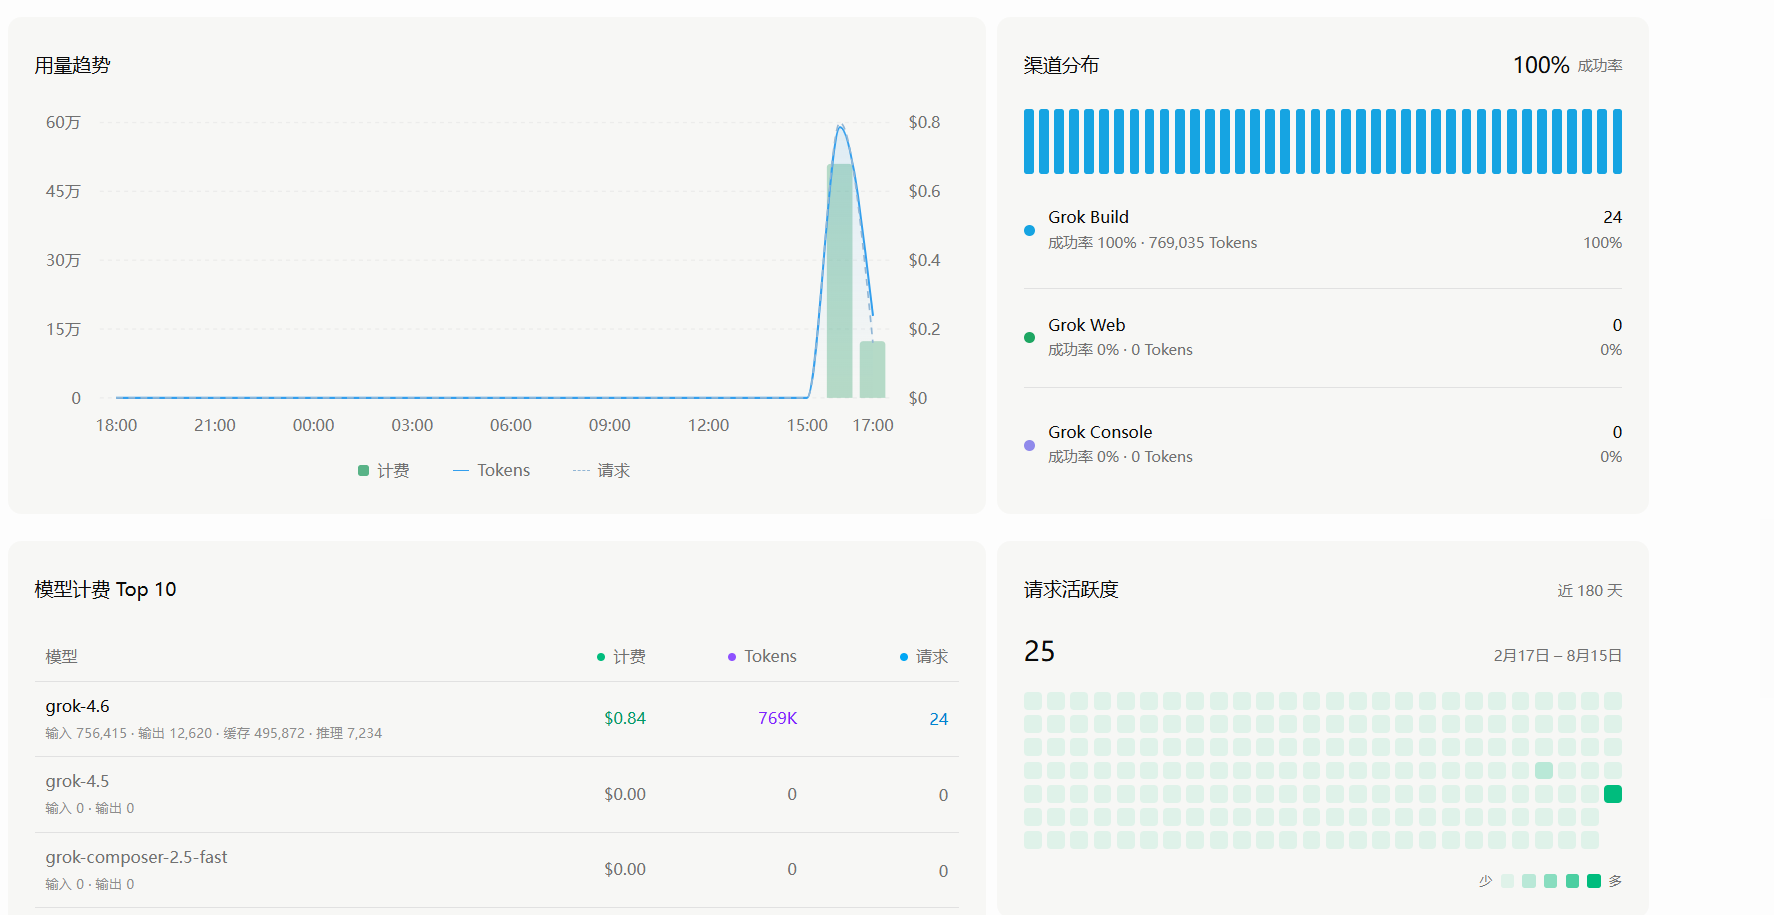Click the tall green billing bar at 16:00
The height and width of the screenshot is (915, 1774).
tap(840, 281)
